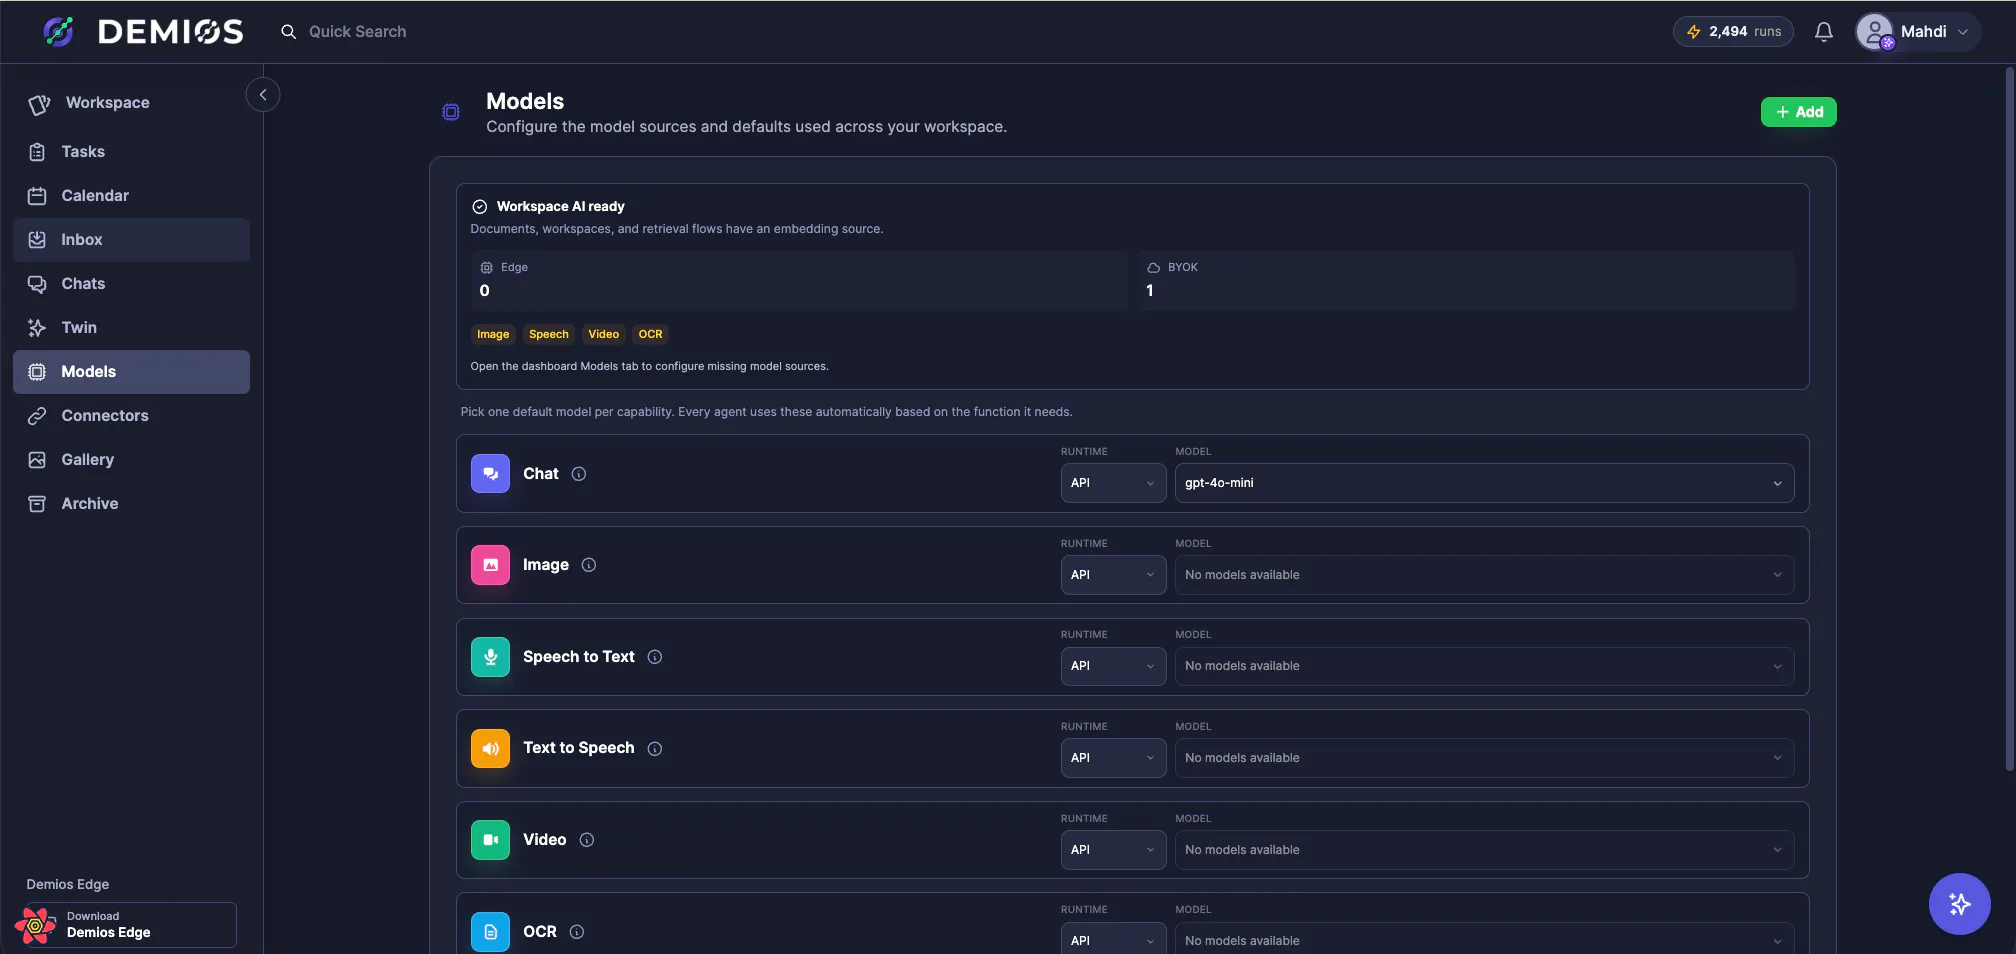The width and height of the screenshot is (2016, 954).
Task: Open Speech to Text runtime dropdown
Action: [x=1113, y=666]
